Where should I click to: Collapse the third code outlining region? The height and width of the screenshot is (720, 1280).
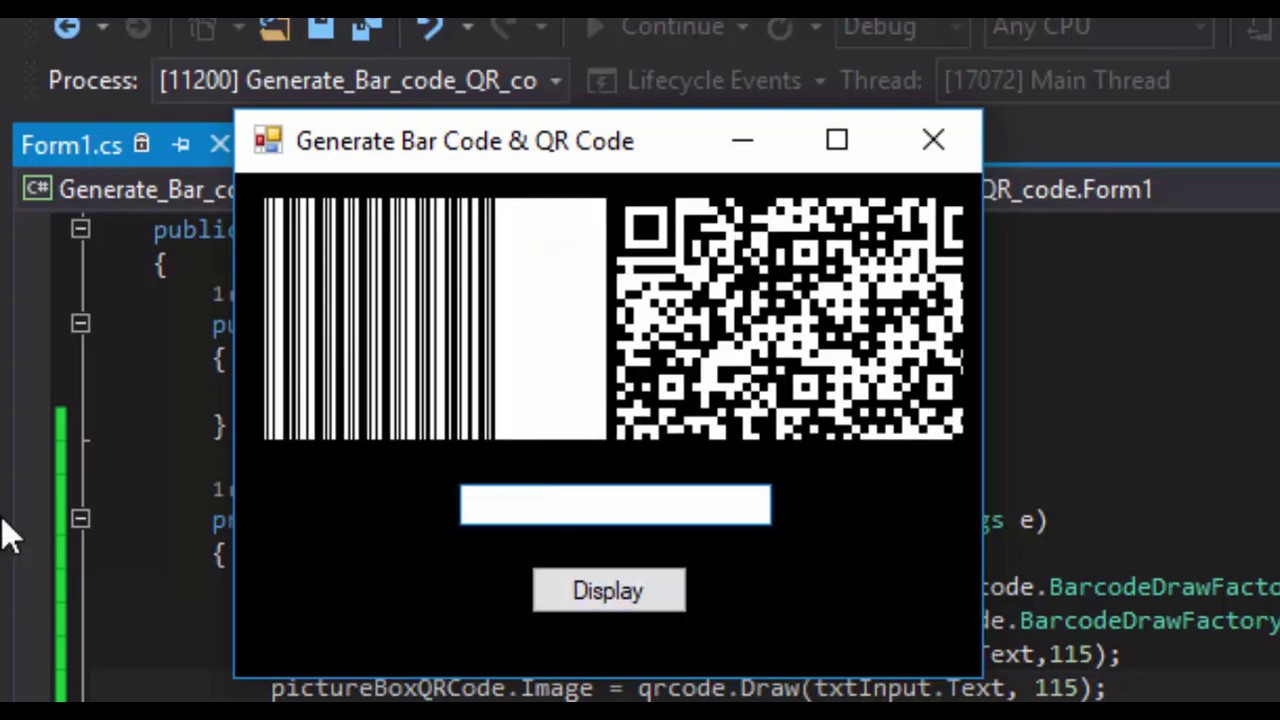(81, 518)
